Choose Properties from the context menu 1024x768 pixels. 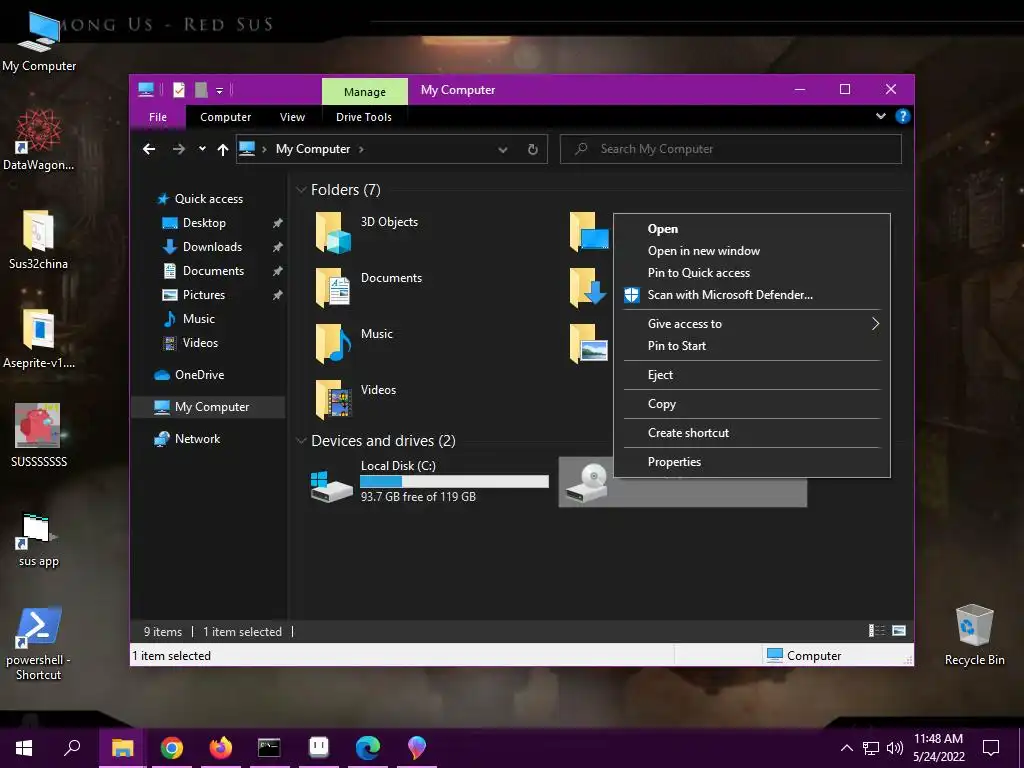tap(752, 462)
